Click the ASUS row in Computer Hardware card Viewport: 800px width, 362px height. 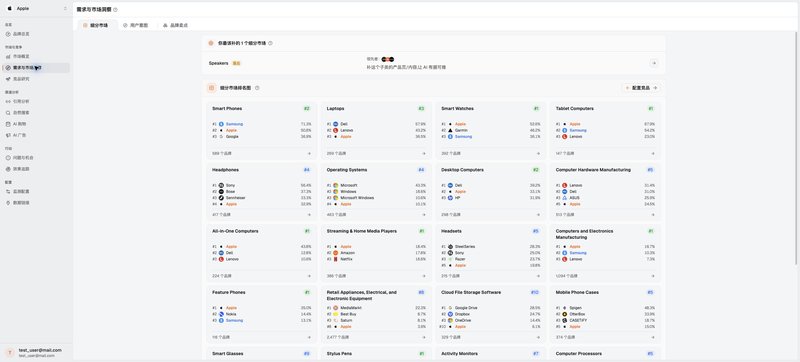pyautogui.click(x=605, y=198)
